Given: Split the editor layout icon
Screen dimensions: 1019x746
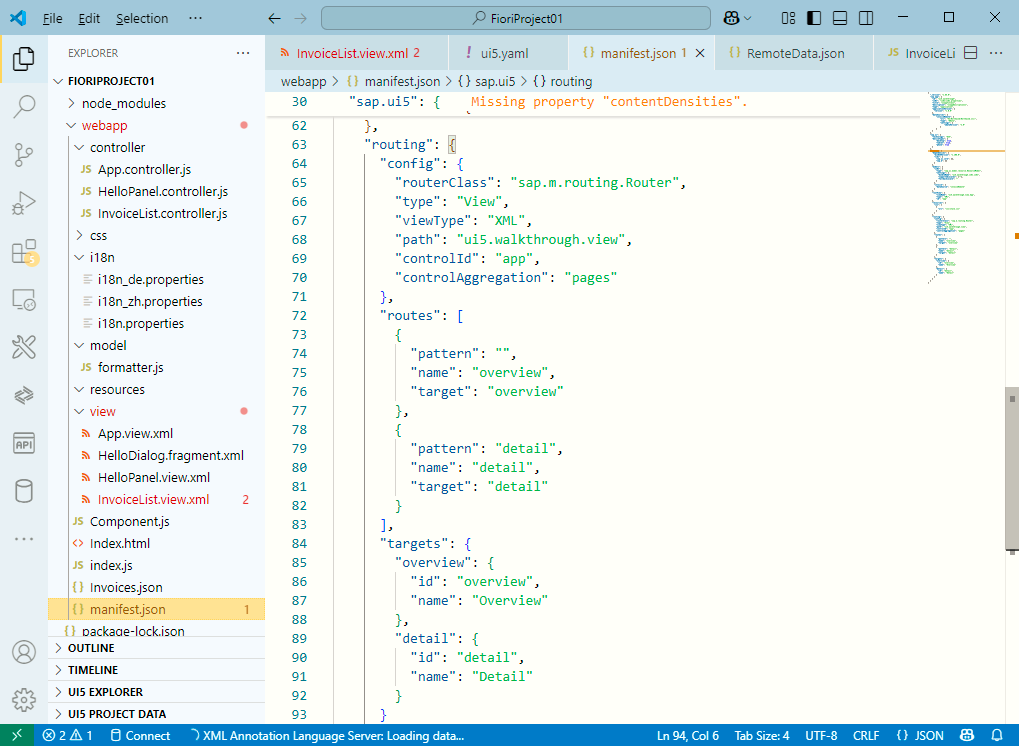Looking at the screenshot, I should tap(970, 53).
